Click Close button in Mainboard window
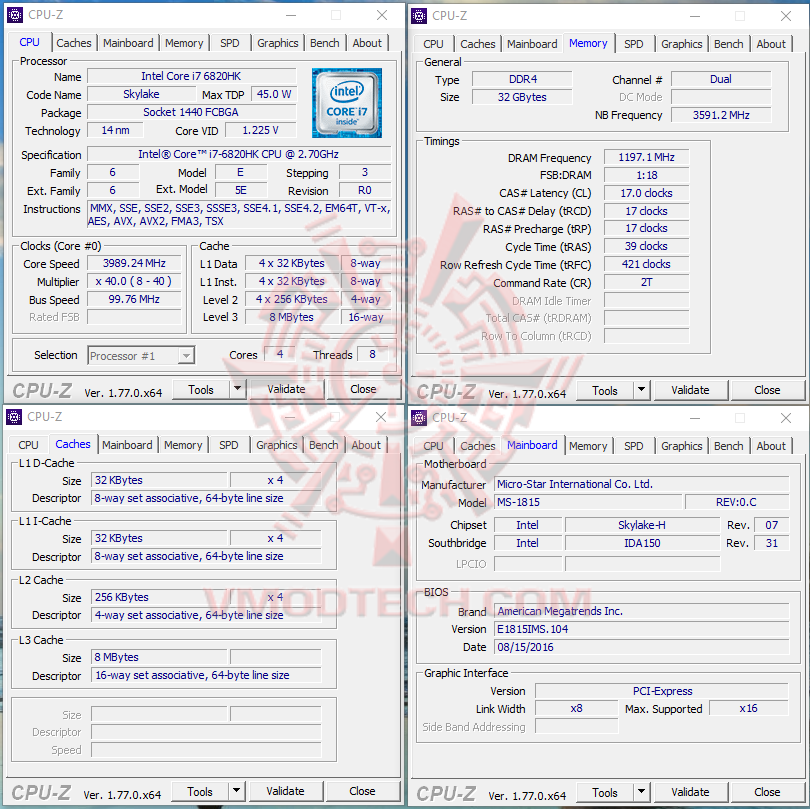The image size is (810, 809). (767, 792)
